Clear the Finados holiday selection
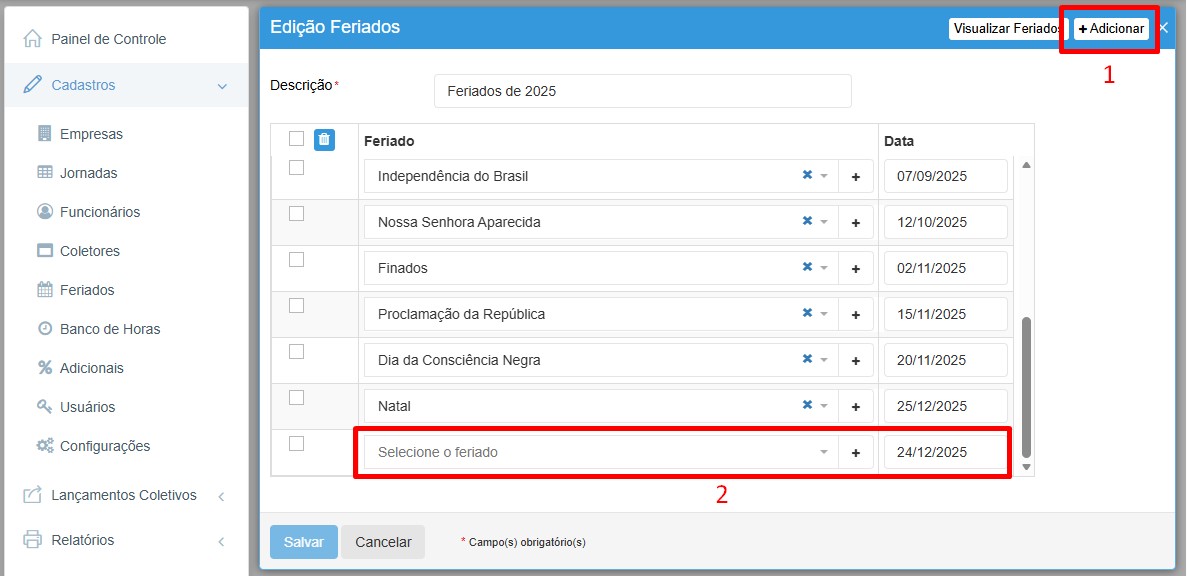Viewport: 1187px width, 576px height. pos(807,268)
